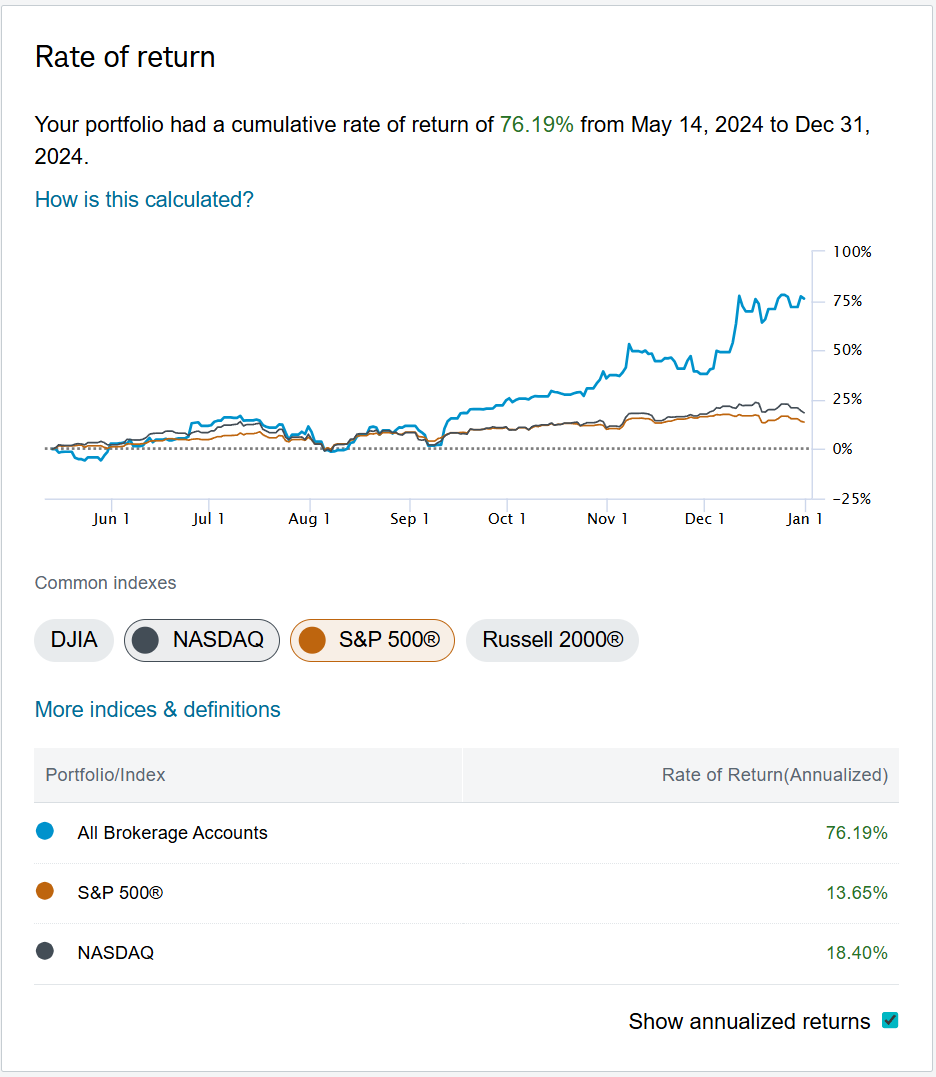Click S&P 500 13.65% return value
Viewport: 936px width, 1077px height.
click(x=856, y=892)
